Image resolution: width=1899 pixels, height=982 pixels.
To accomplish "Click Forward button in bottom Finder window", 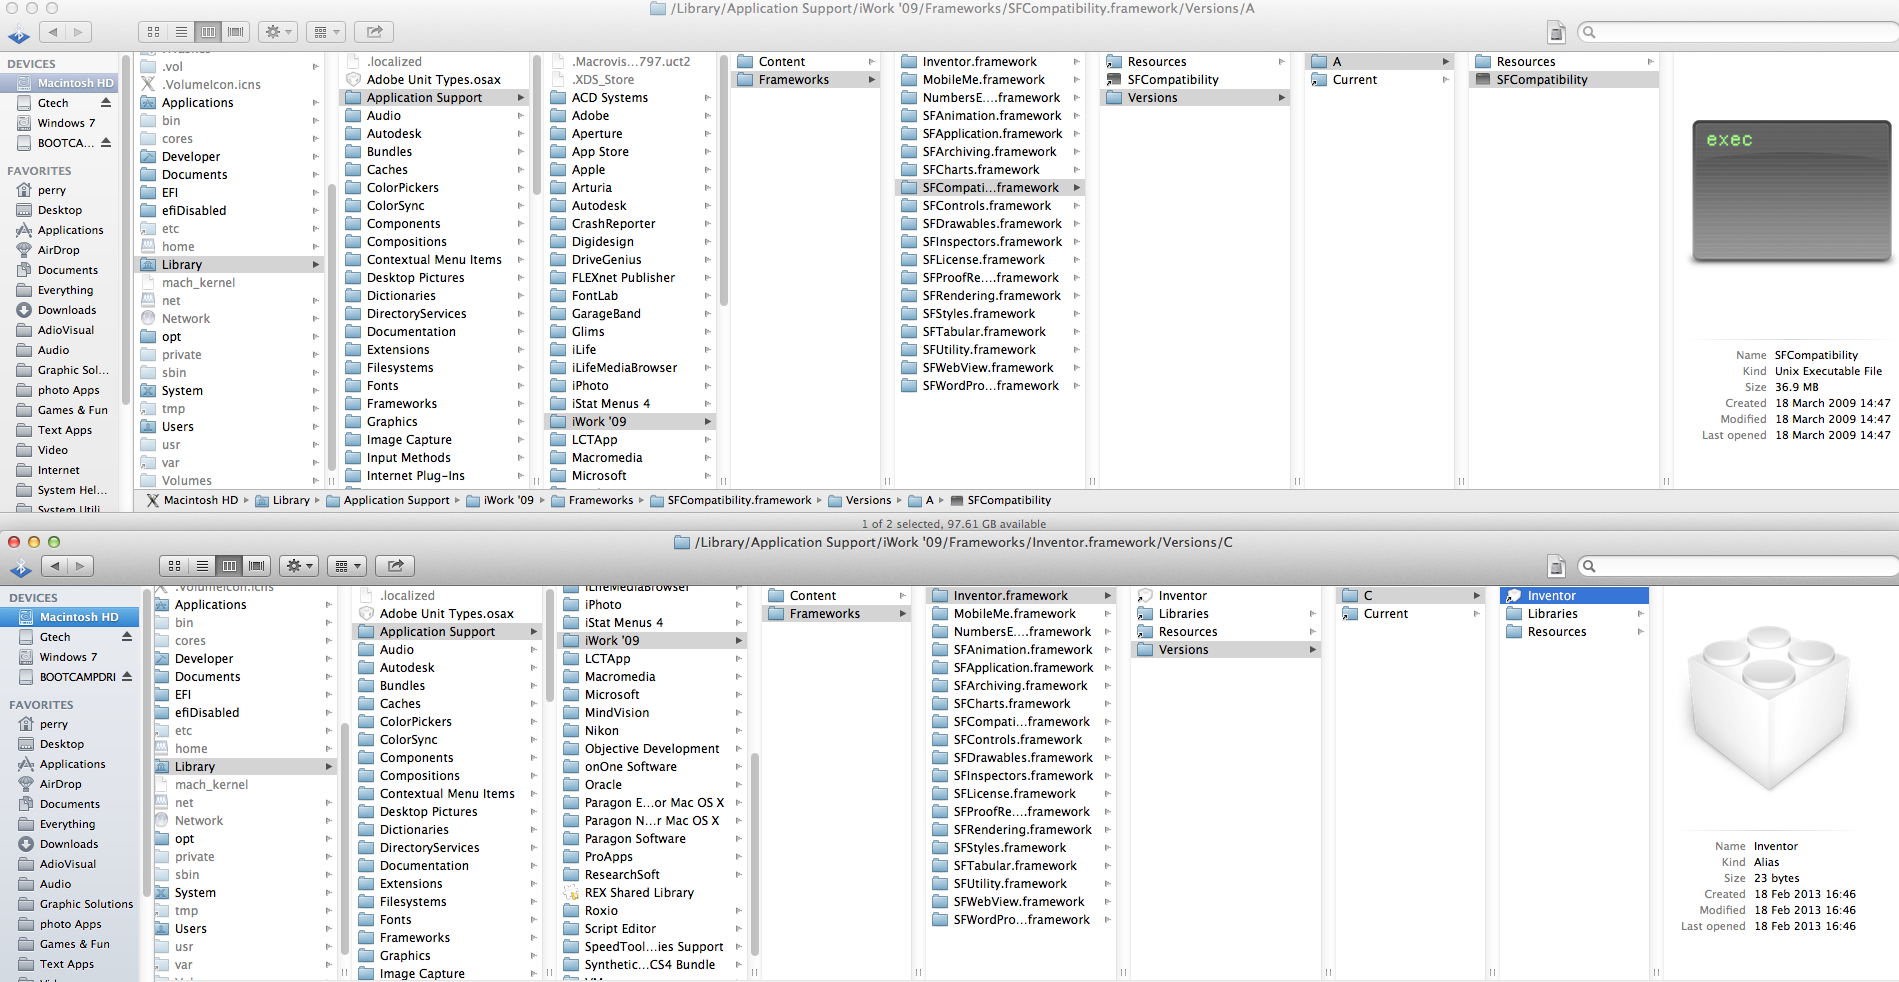I will tap(81, 566).
